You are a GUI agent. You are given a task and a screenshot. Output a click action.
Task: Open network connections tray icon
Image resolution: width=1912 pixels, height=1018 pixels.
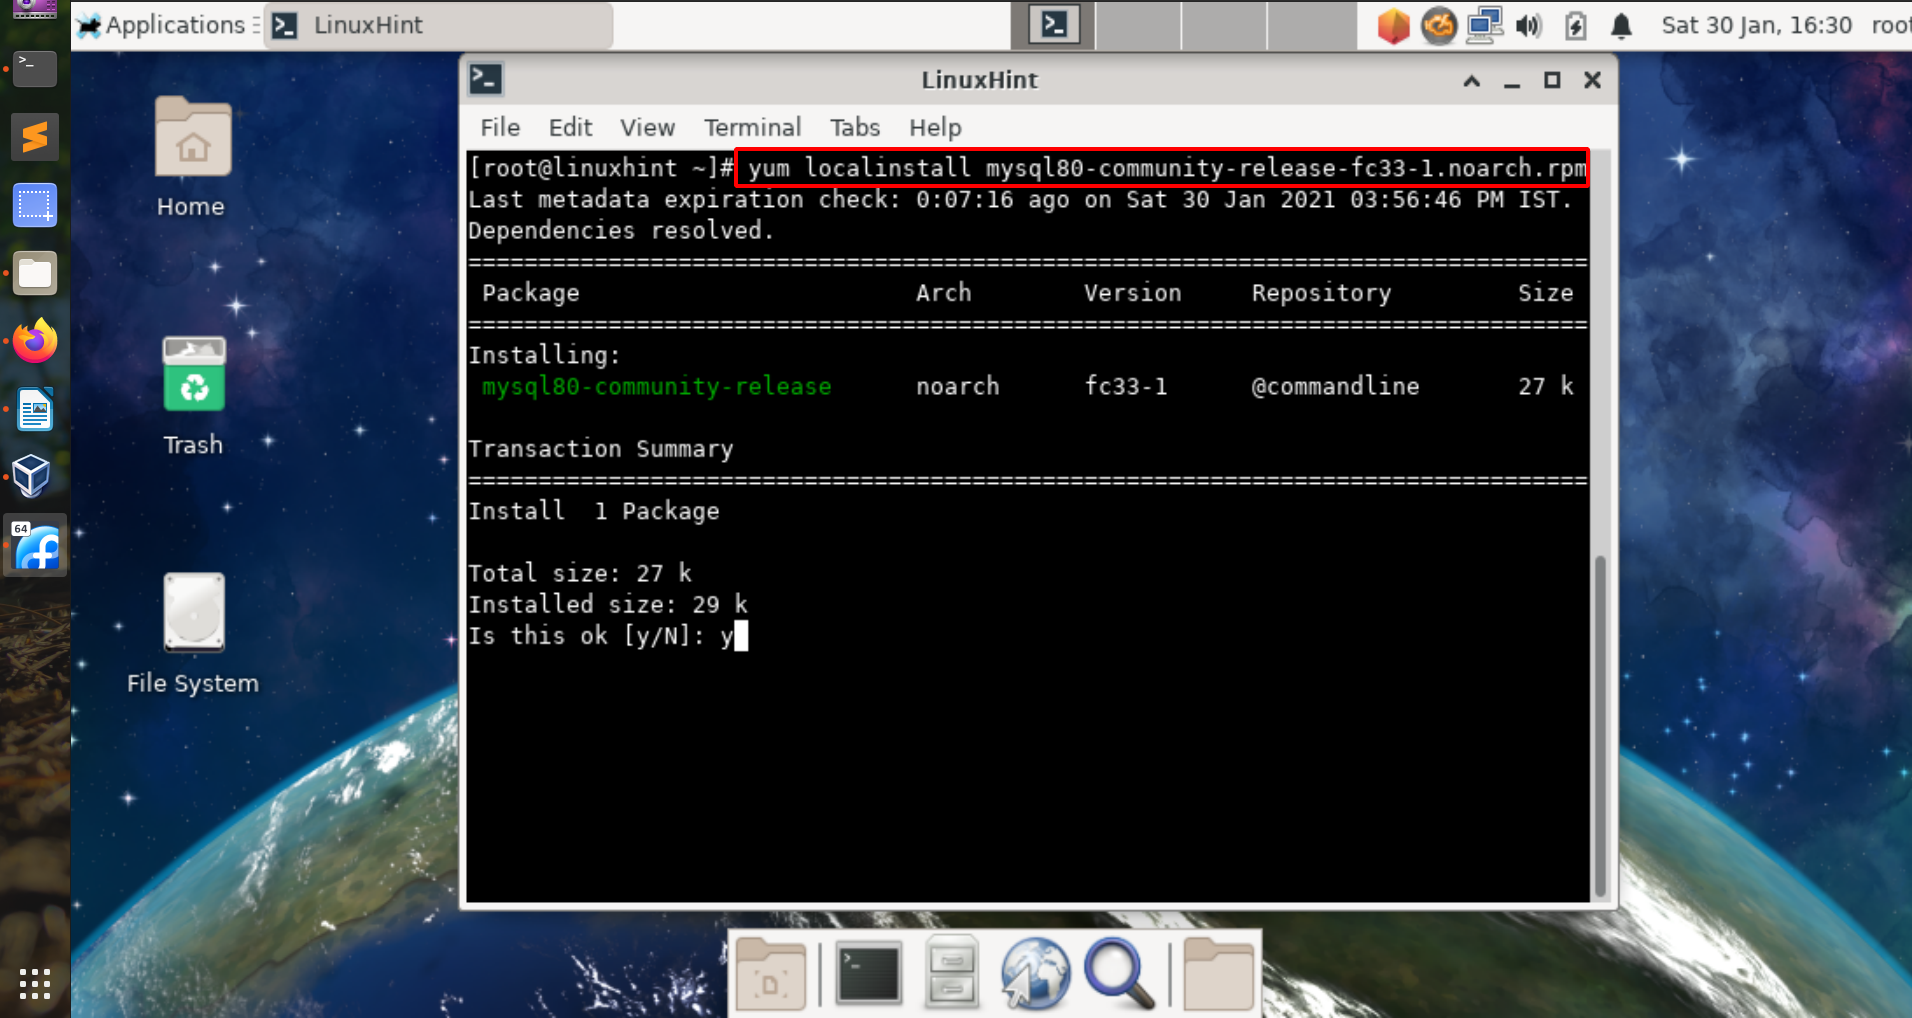(x=1484, y=25)
